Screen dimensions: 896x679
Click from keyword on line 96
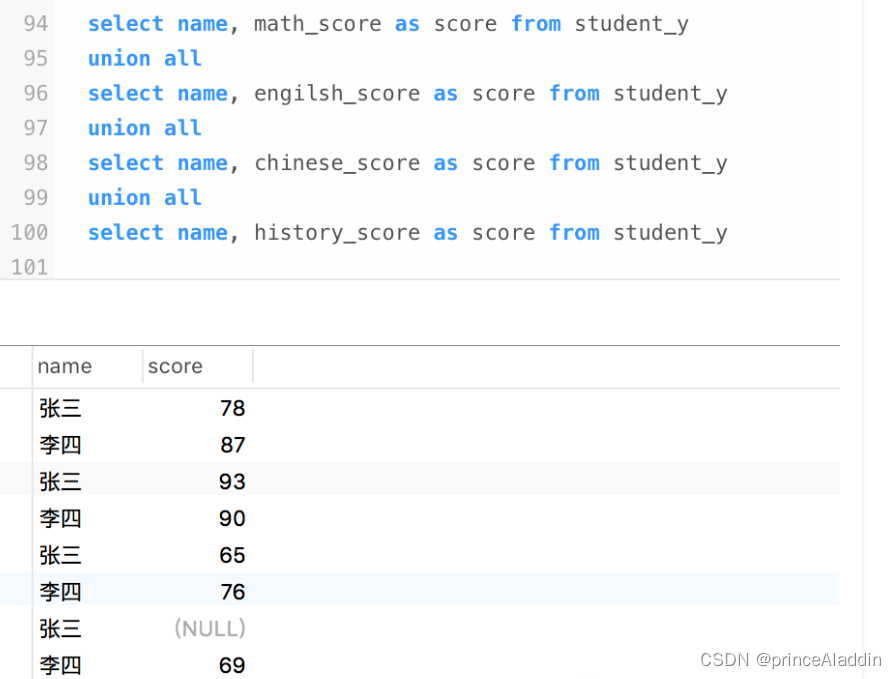[574, 94]
